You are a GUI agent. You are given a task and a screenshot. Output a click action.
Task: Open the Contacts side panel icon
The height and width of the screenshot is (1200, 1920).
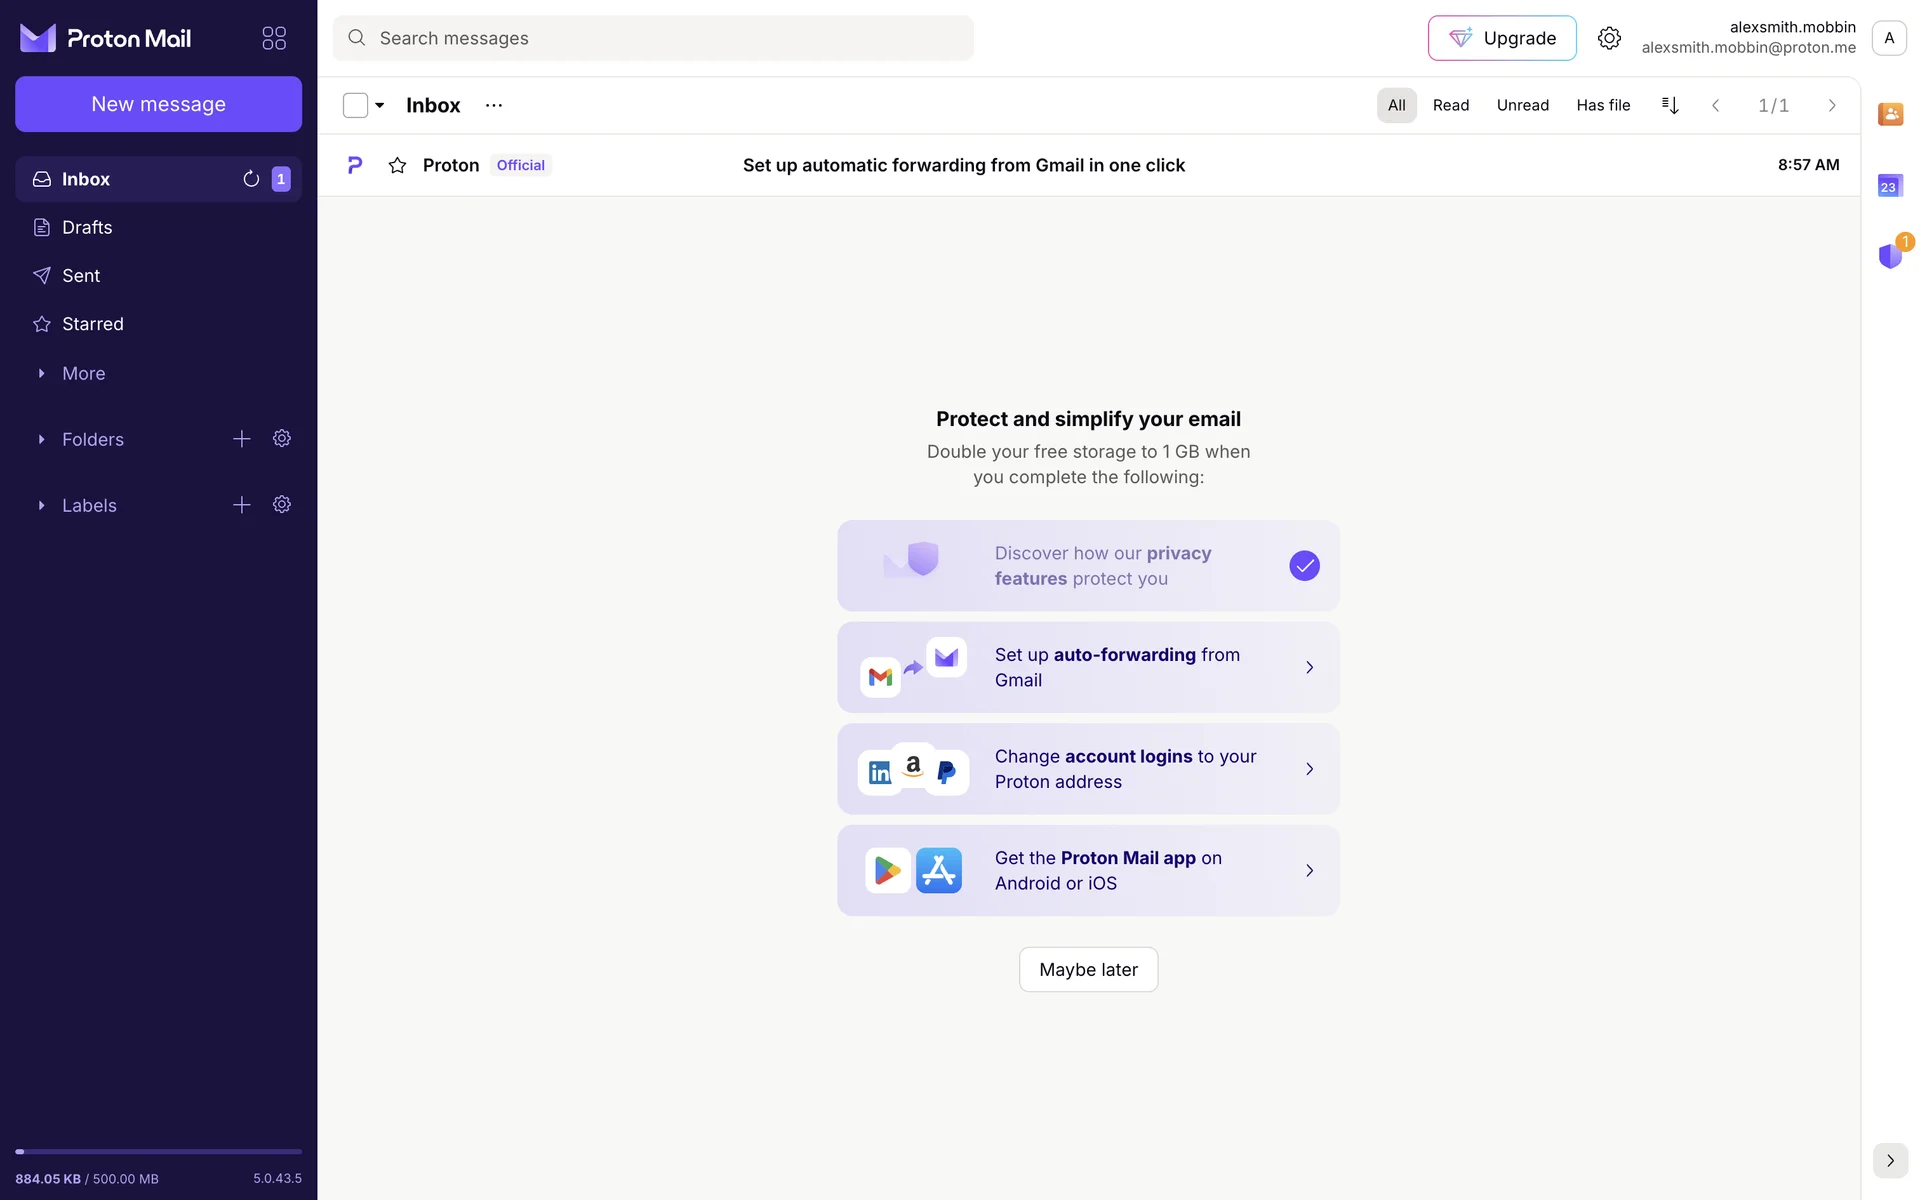[1890, 114]
